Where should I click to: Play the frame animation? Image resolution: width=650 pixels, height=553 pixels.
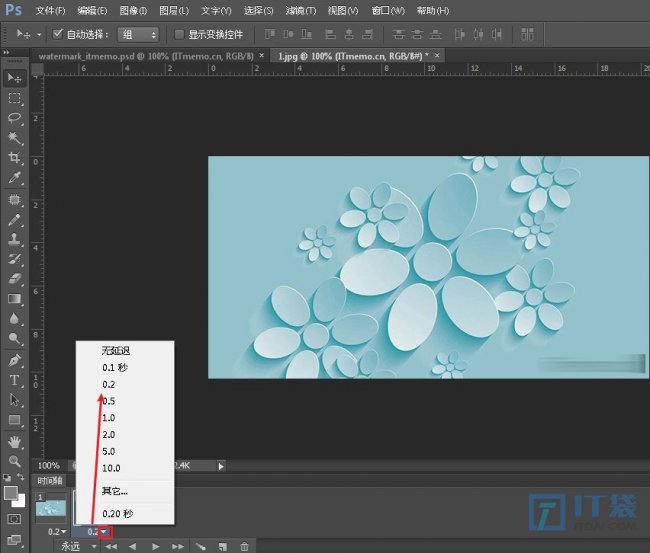click(155, 546)
